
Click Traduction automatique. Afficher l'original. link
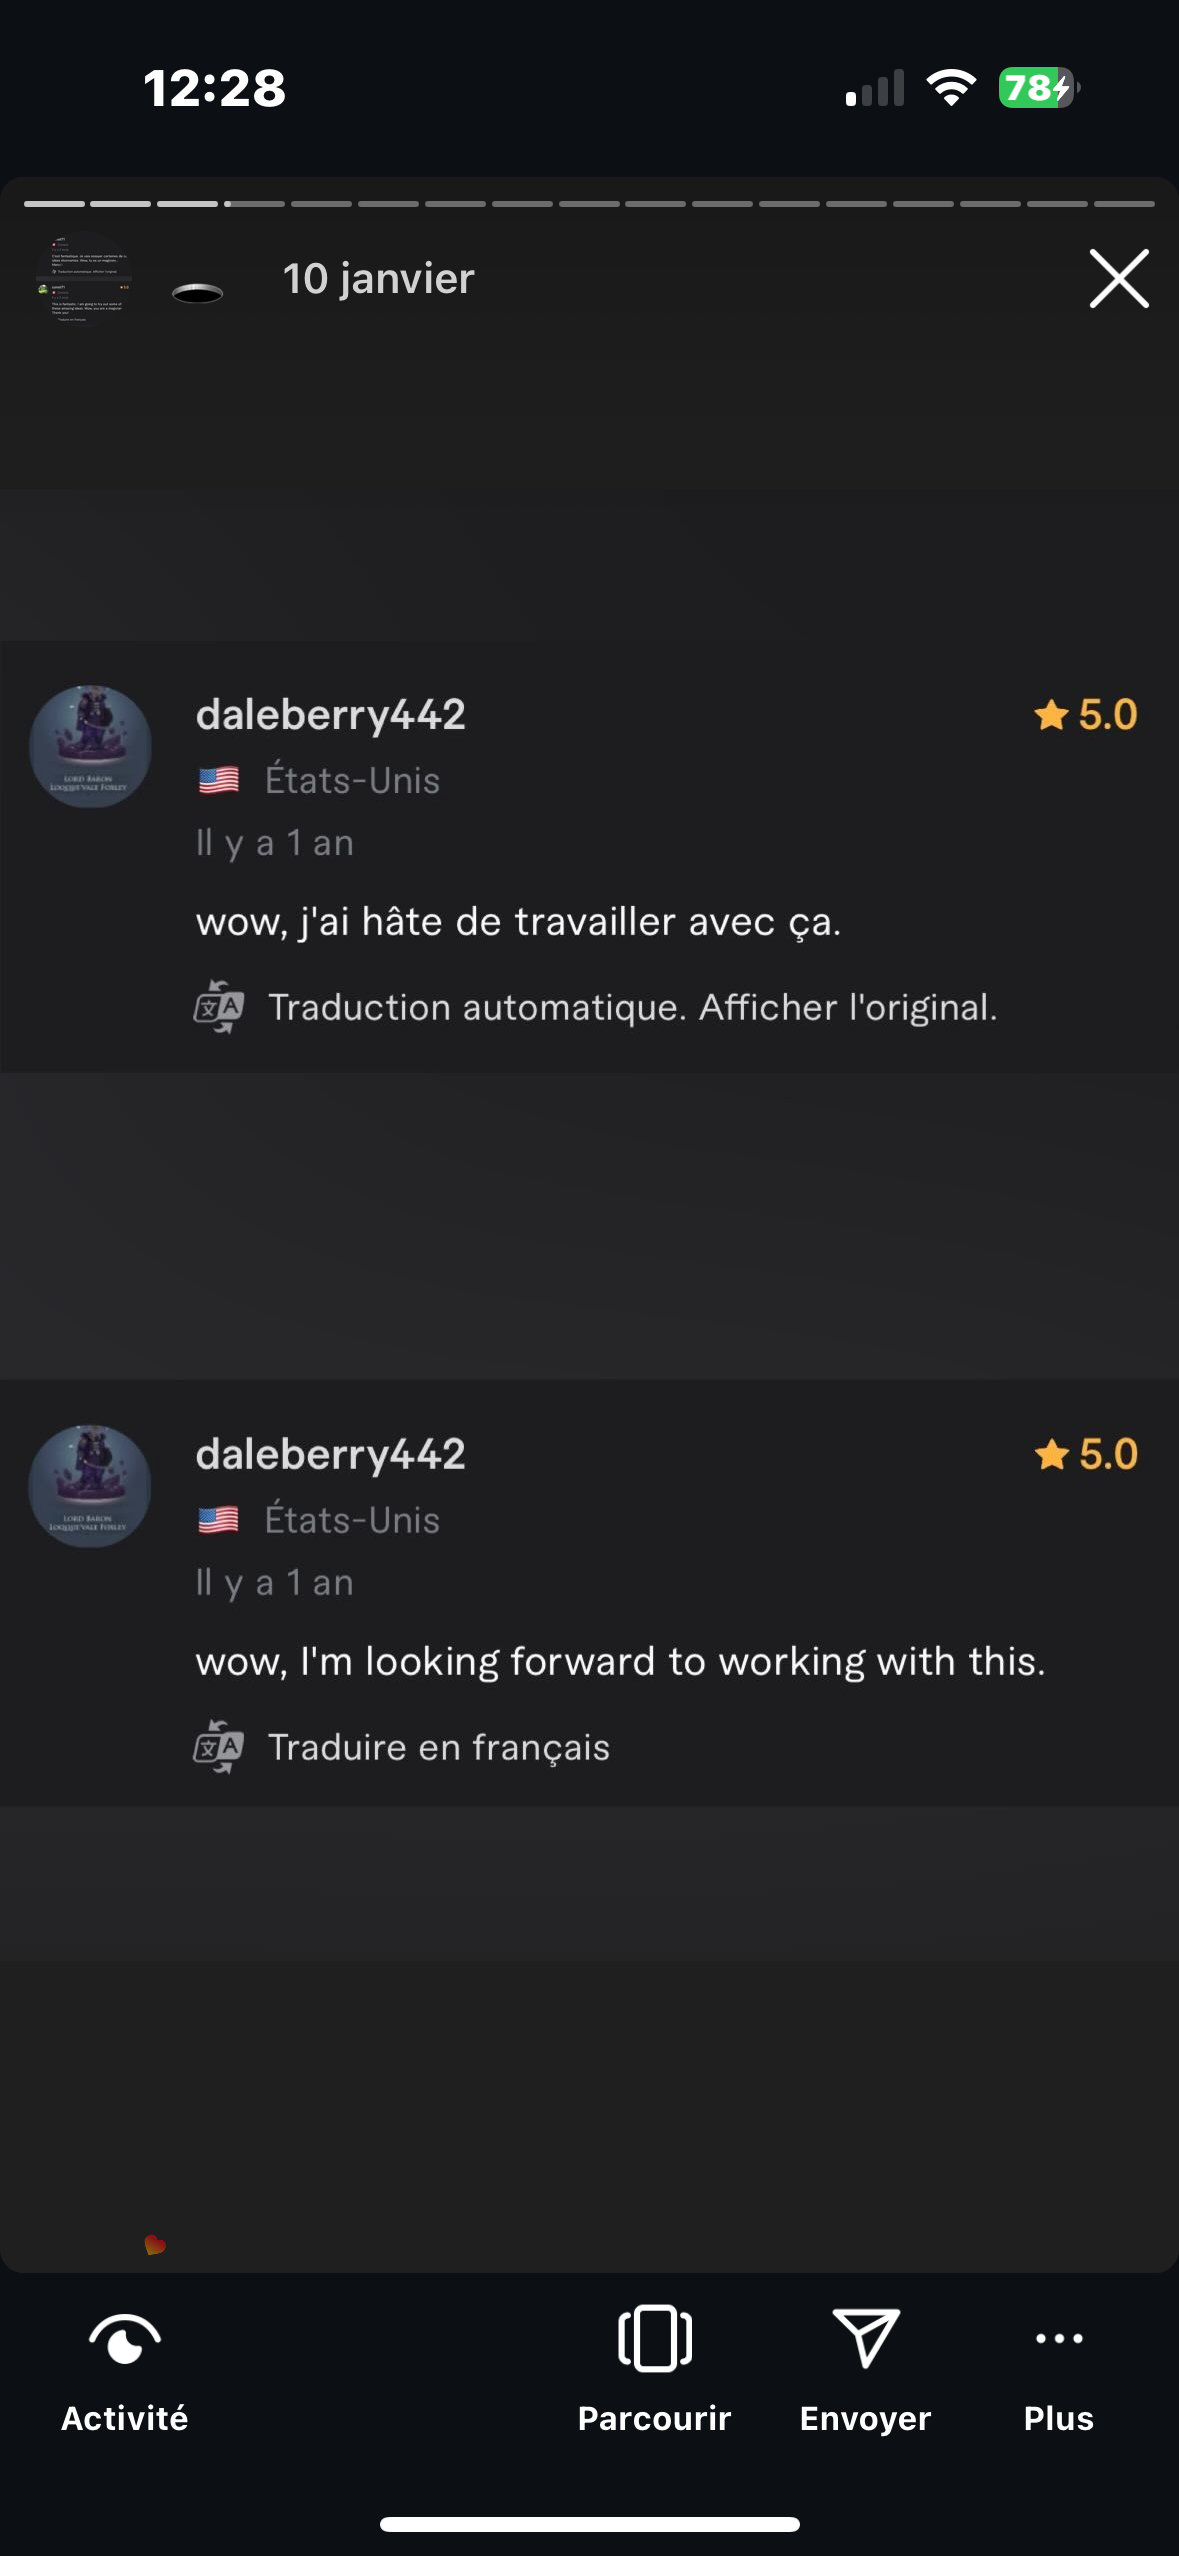tap(633, 1007)
